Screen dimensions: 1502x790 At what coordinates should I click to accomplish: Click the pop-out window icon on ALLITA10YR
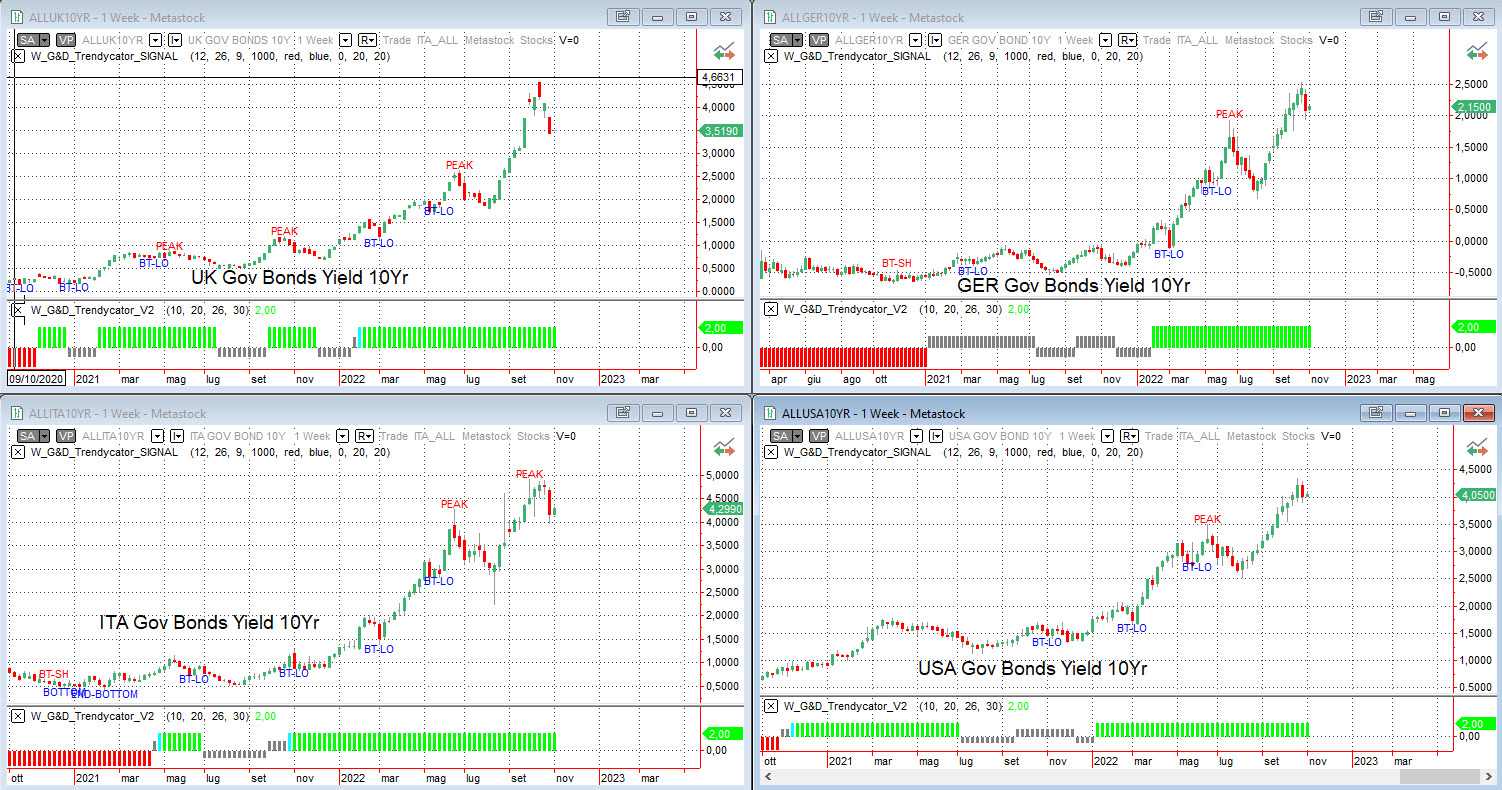pos(622,413)
